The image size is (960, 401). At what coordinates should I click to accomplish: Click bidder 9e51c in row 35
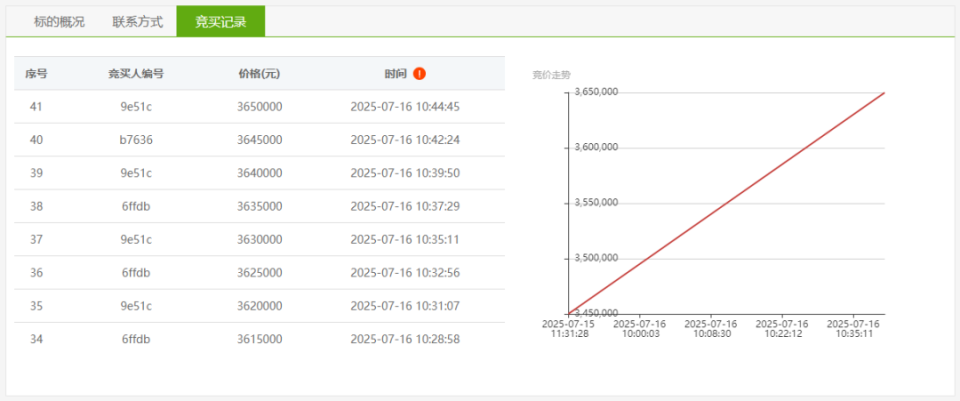point(136,305)
